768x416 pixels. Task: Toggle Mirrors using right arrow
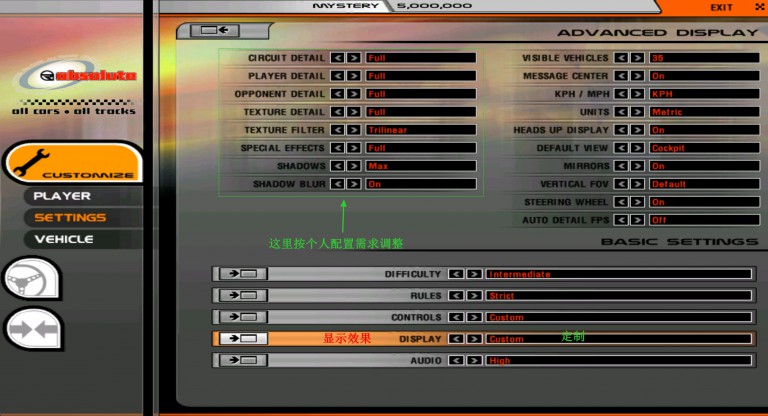coord(637,166)
